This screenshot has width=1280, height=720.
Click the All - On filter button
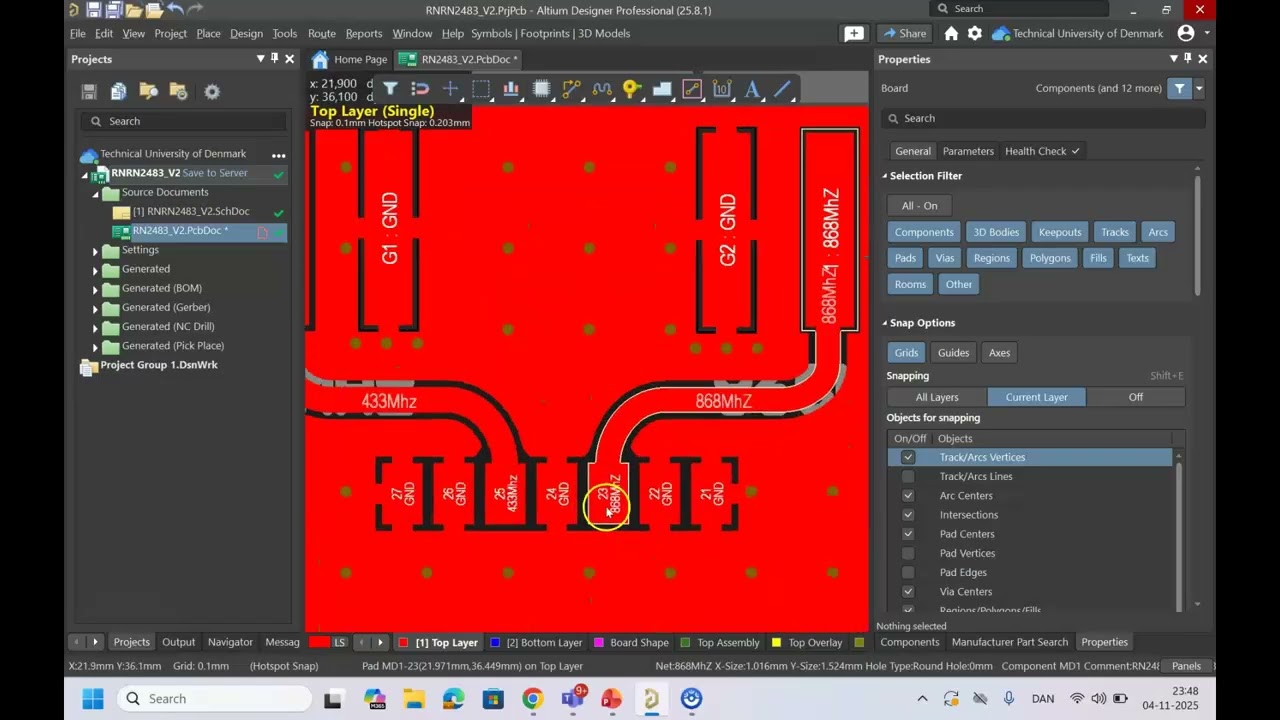point(919,206)
